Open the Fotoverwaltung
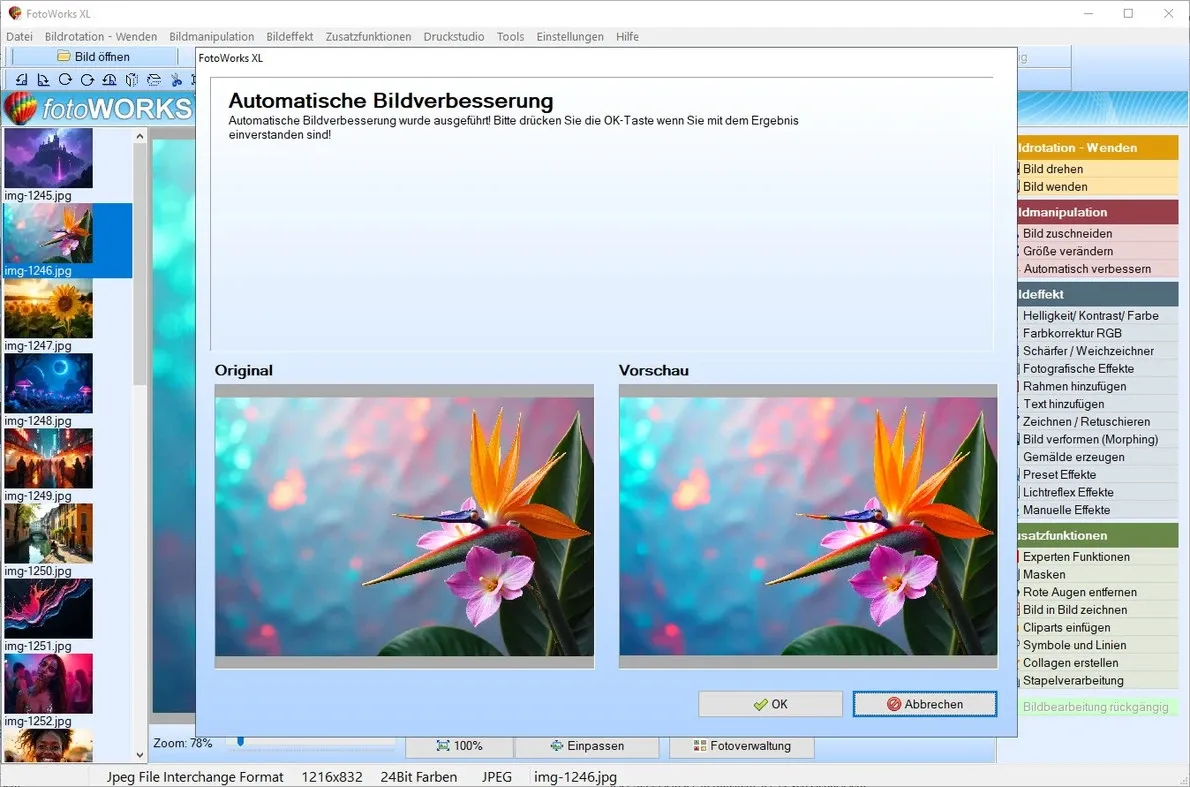Viewport: 1190px width, 787px height. click(x=742, y=744)
